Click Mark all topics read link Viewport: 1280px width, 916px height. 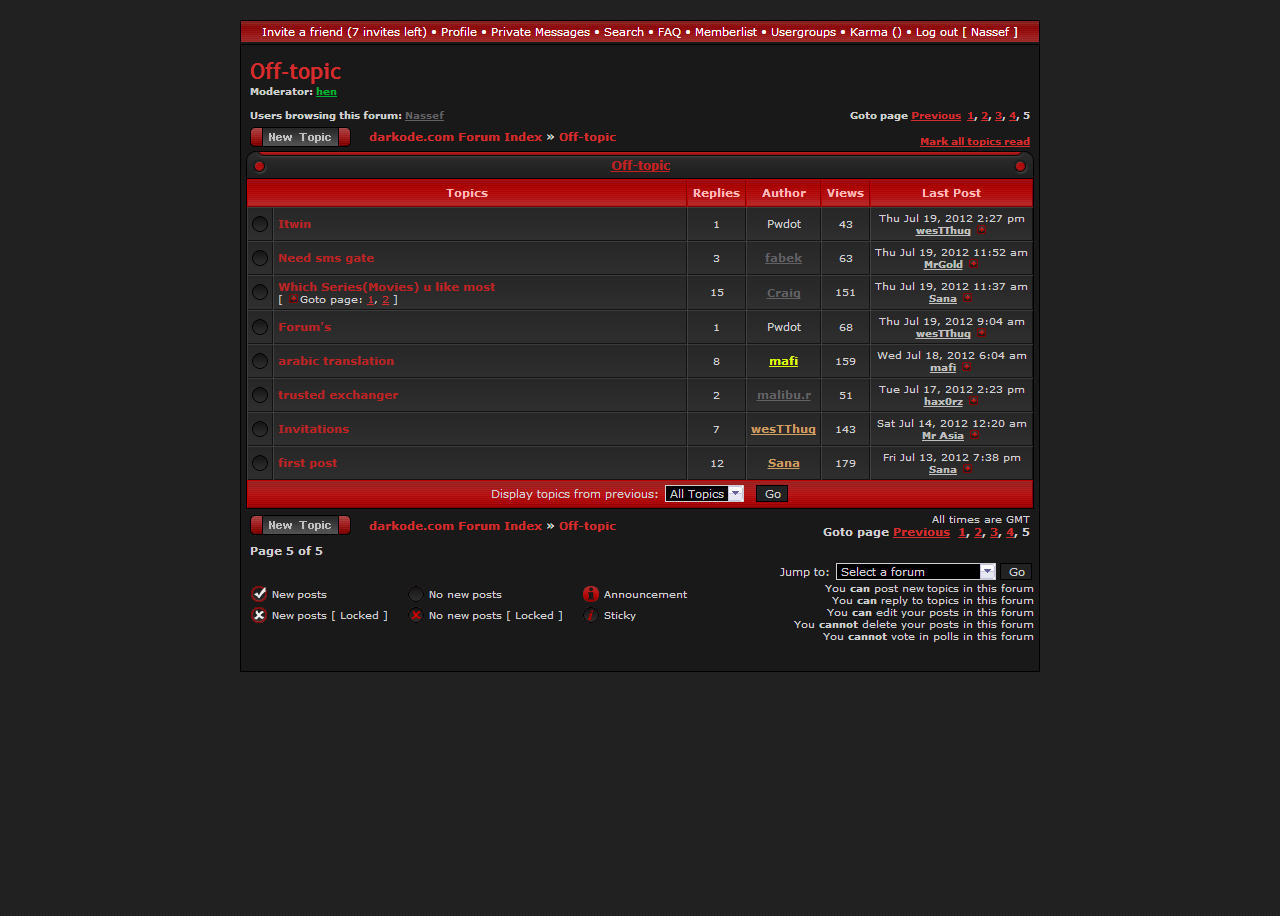pos(974,142)
